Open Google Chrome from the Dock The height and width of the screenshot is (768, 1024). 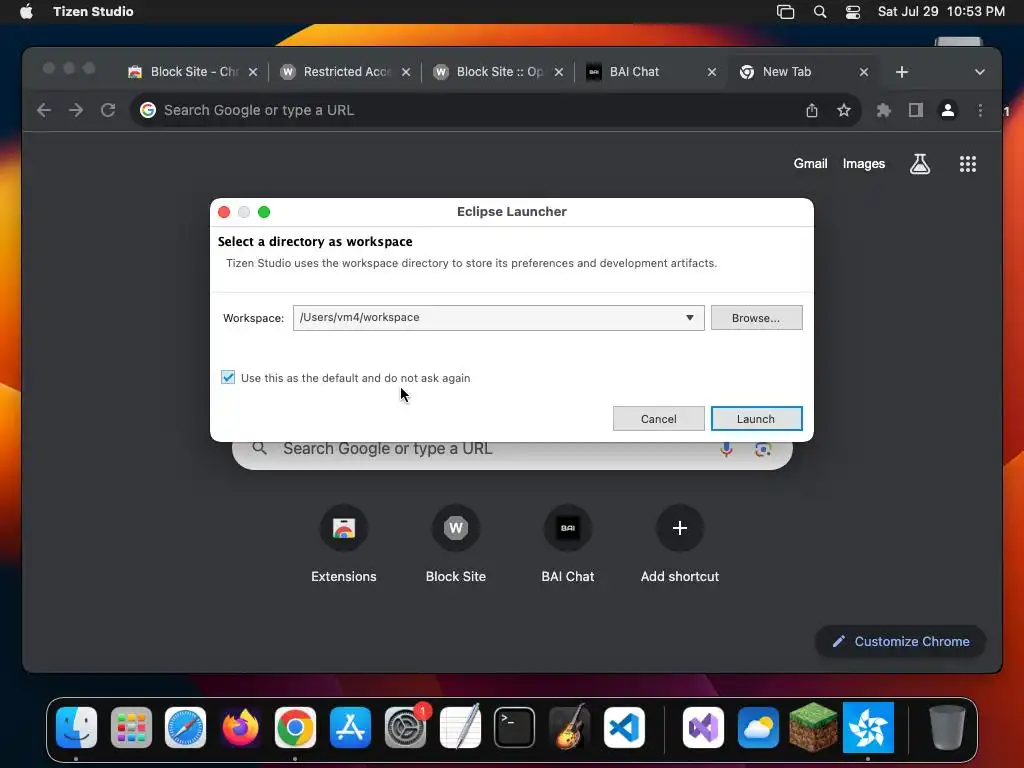pyautogui.click(x=295, y=727)
